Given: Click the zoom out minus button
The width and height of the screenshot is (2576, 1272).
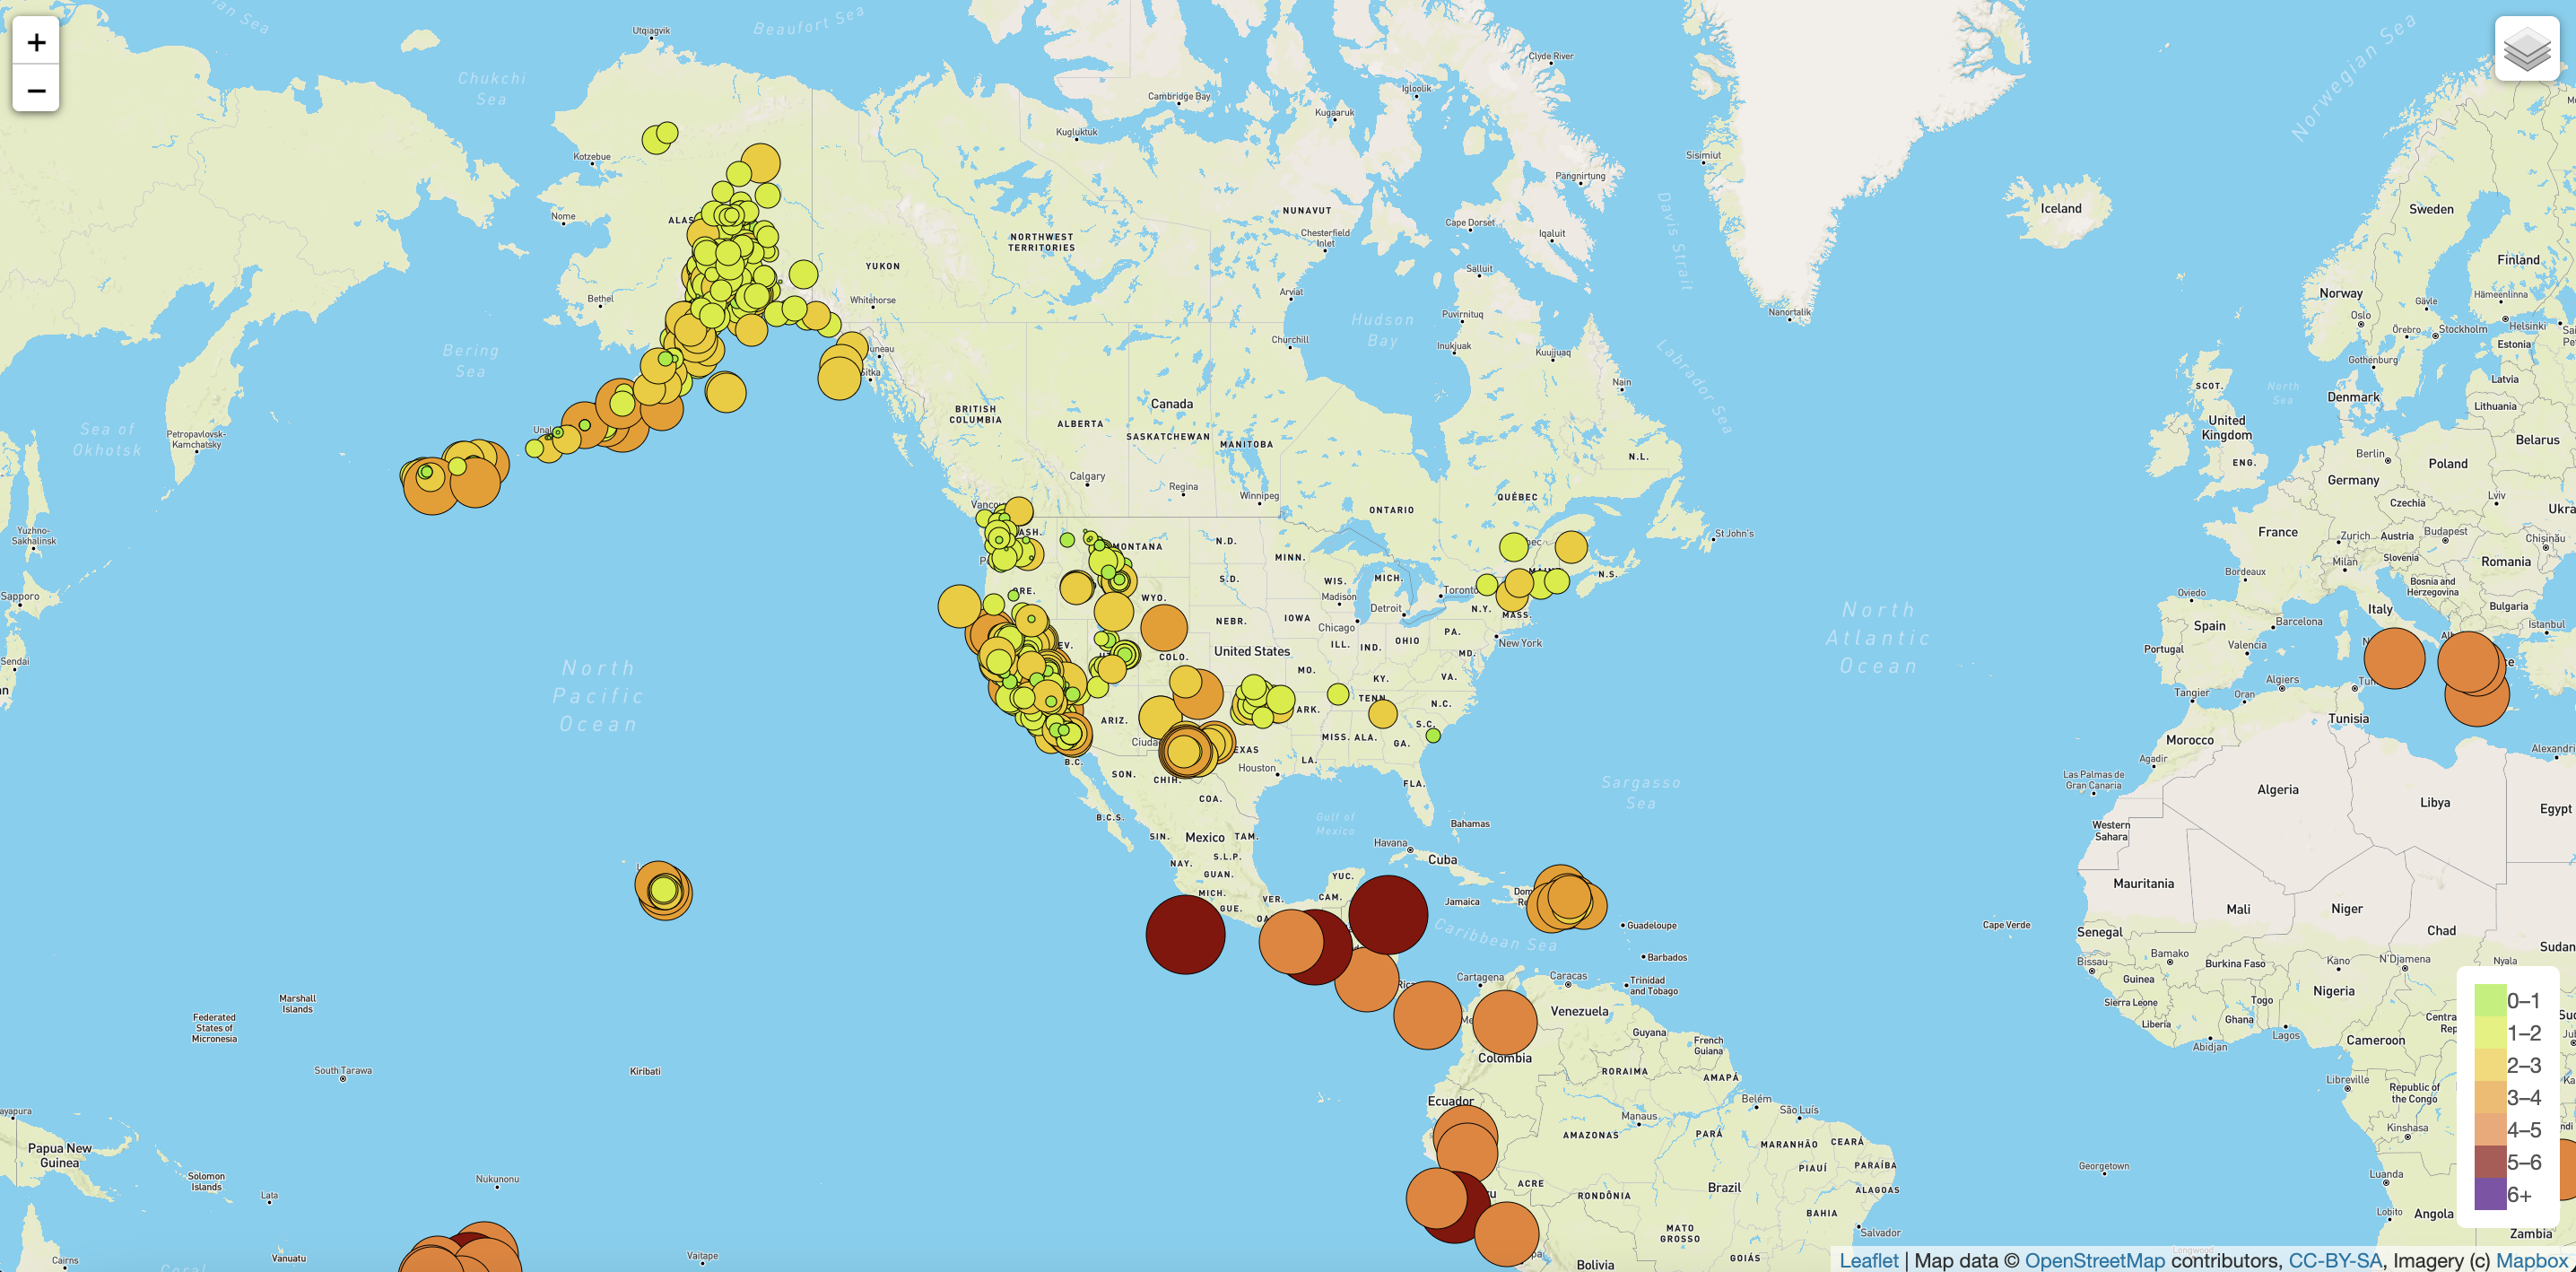Looking at the screenshot, I should 36,91.
